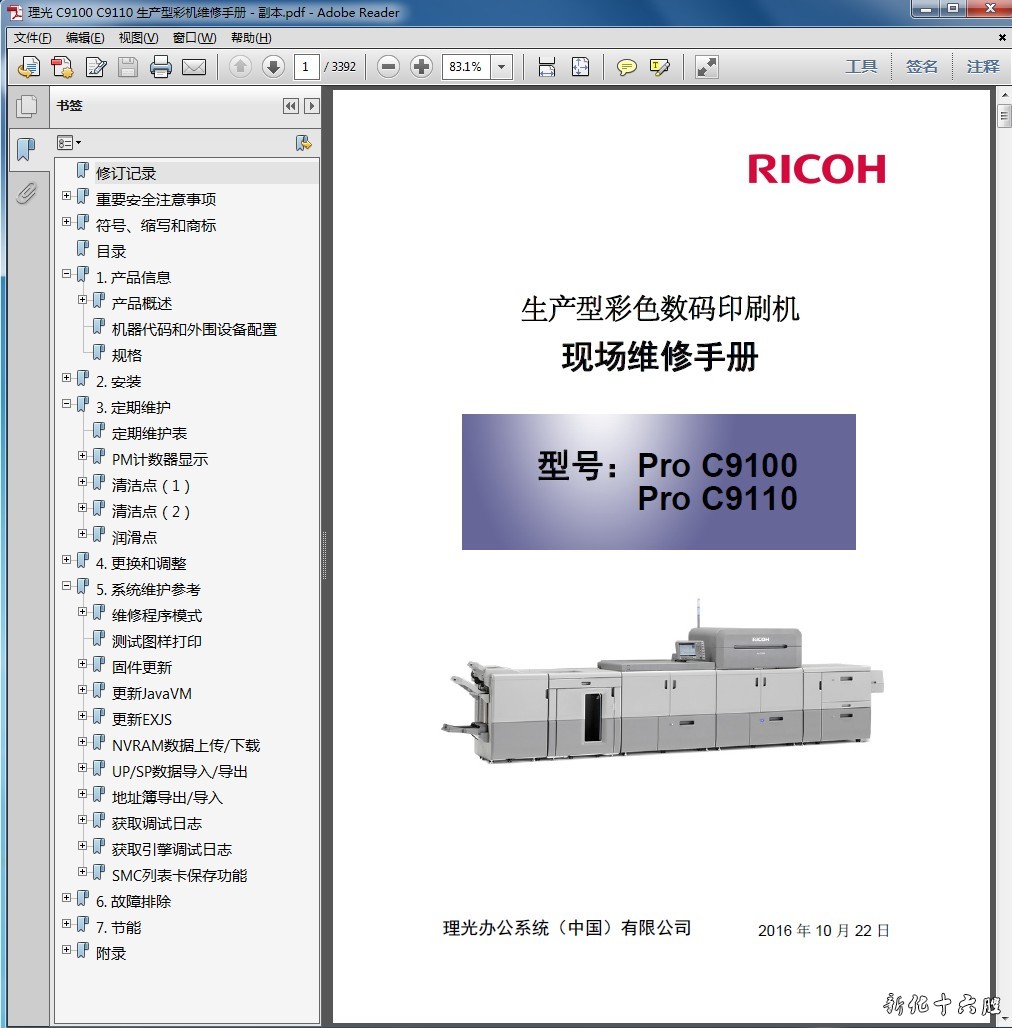
Task: Go to next page with down arrow
Action: (273, 67)
